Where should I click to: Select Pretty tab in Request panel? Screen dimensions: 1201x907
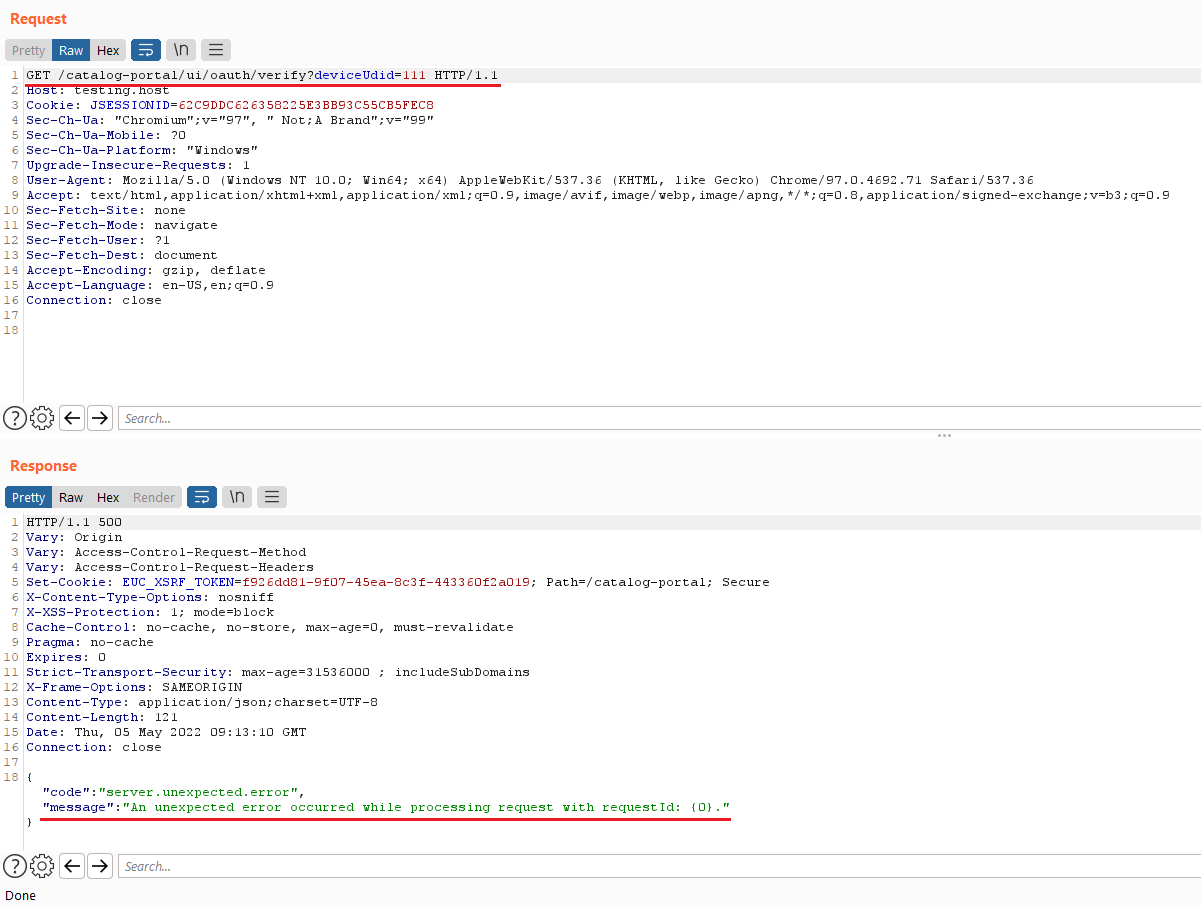coord(28,50)
